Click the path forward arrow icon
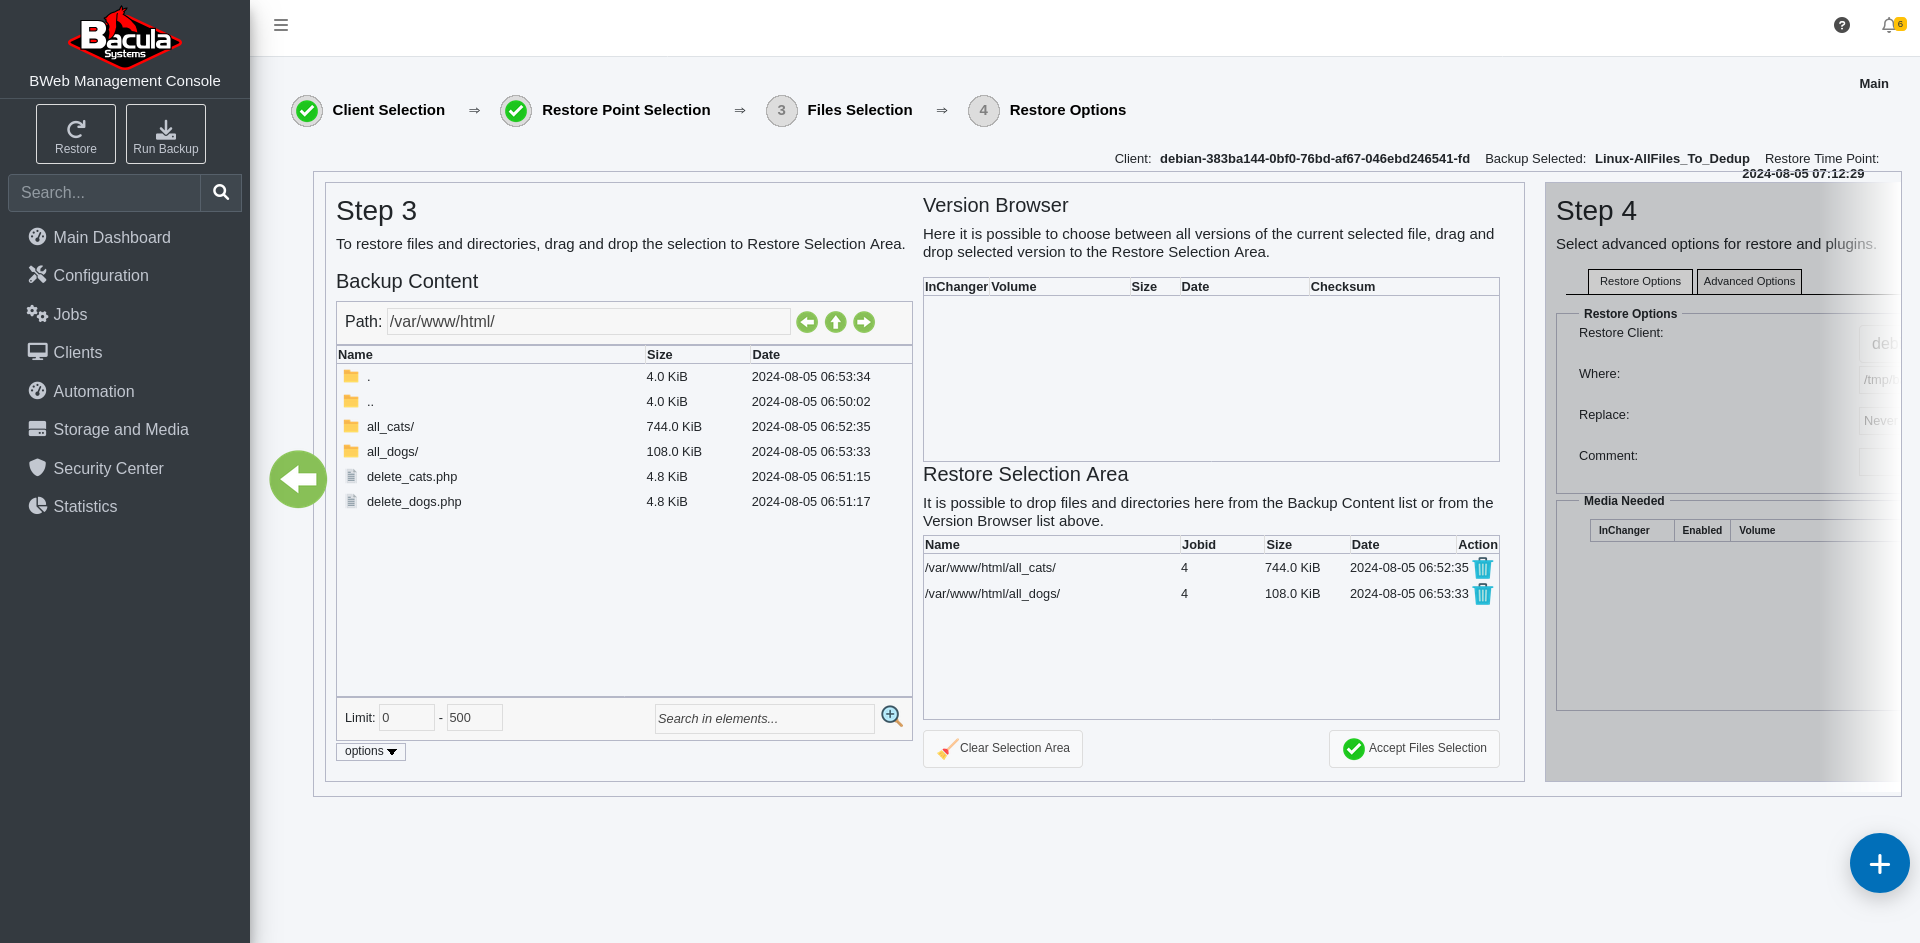 tap(865, 322)
